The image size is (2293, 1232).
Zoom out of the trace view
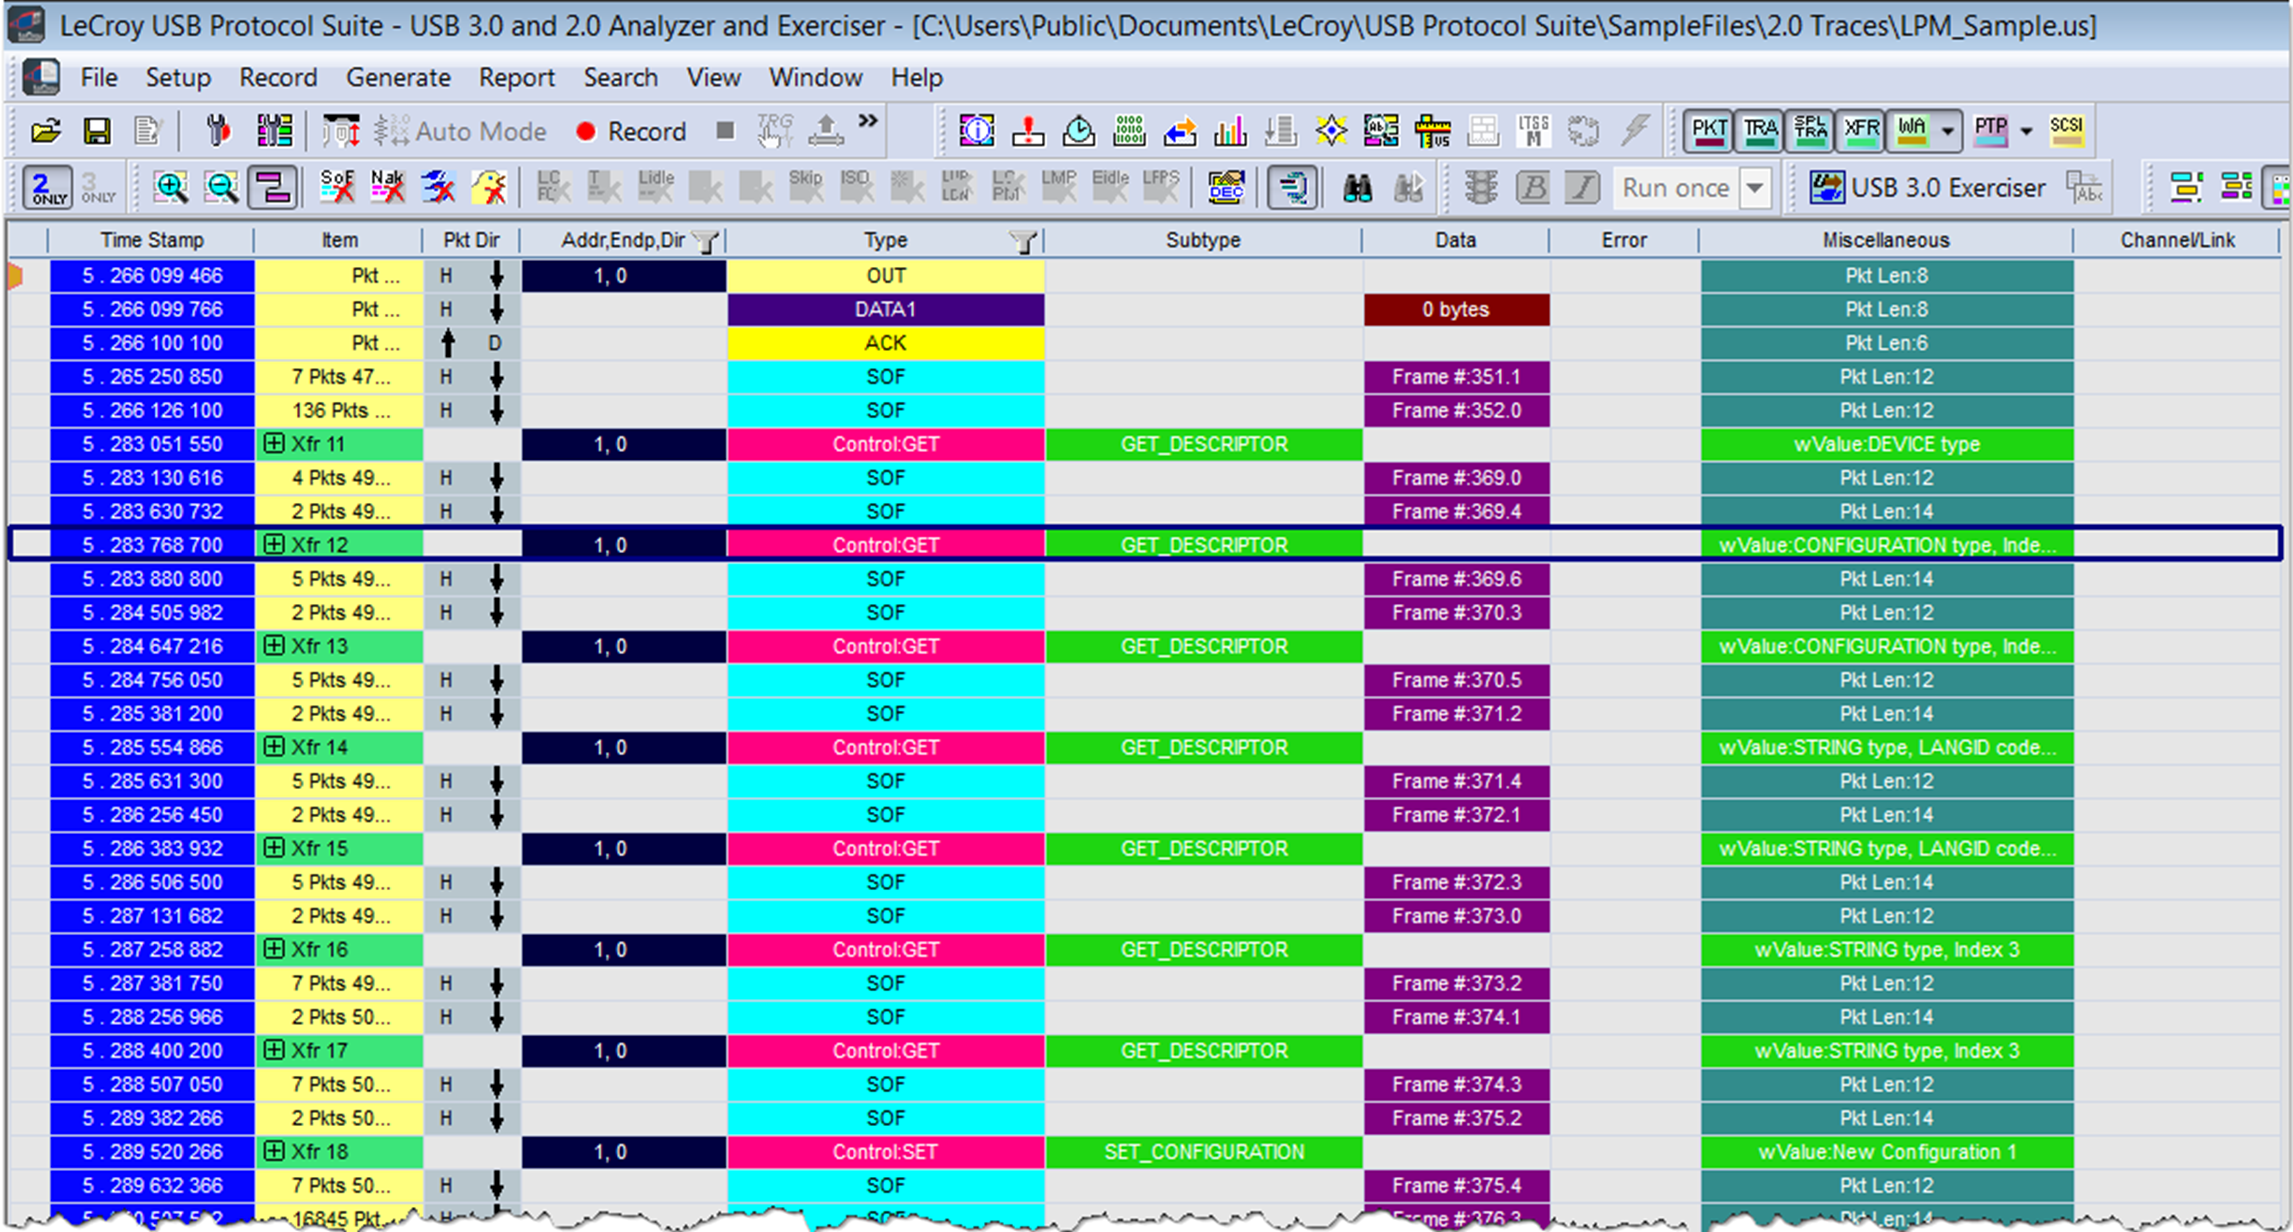point(221,187)
